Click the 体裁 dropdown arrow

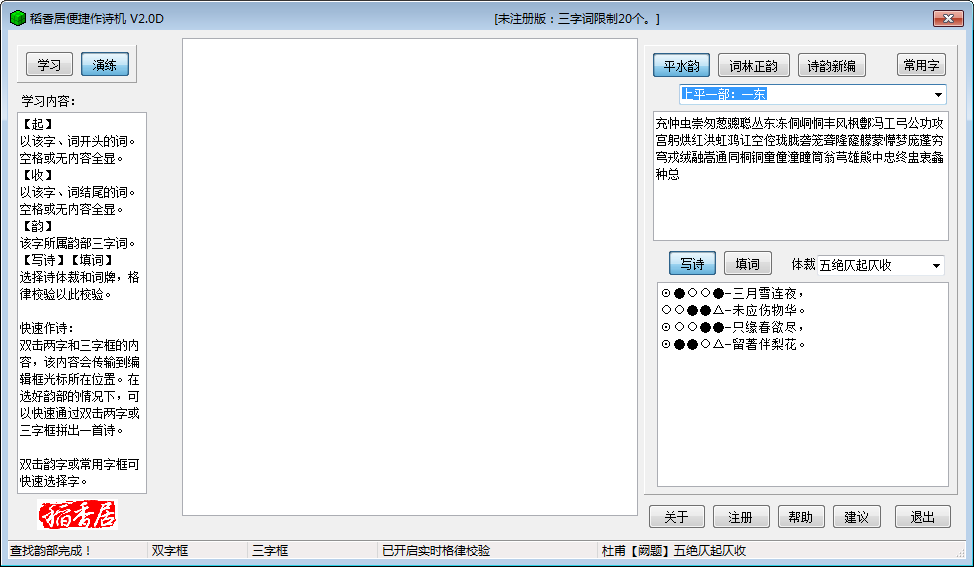(x=936, y=265)
